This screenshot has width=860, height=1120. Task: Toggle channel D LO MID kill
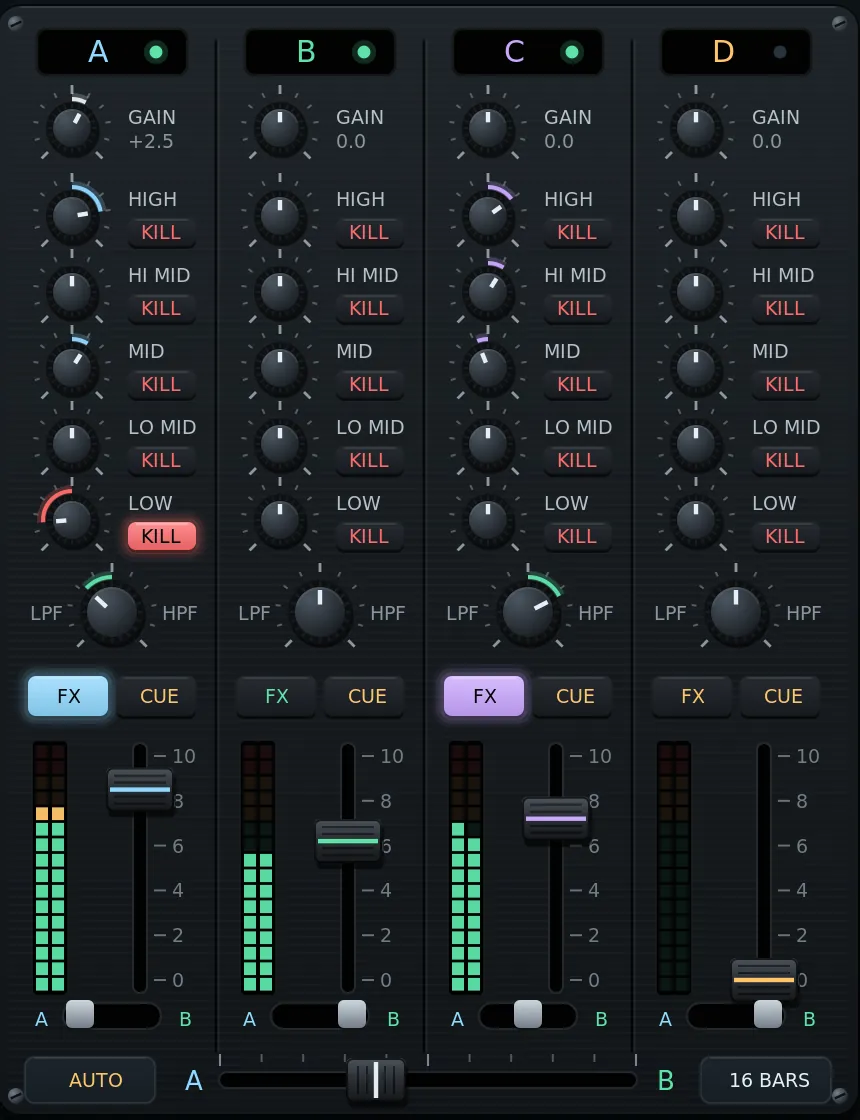point(785,460)
